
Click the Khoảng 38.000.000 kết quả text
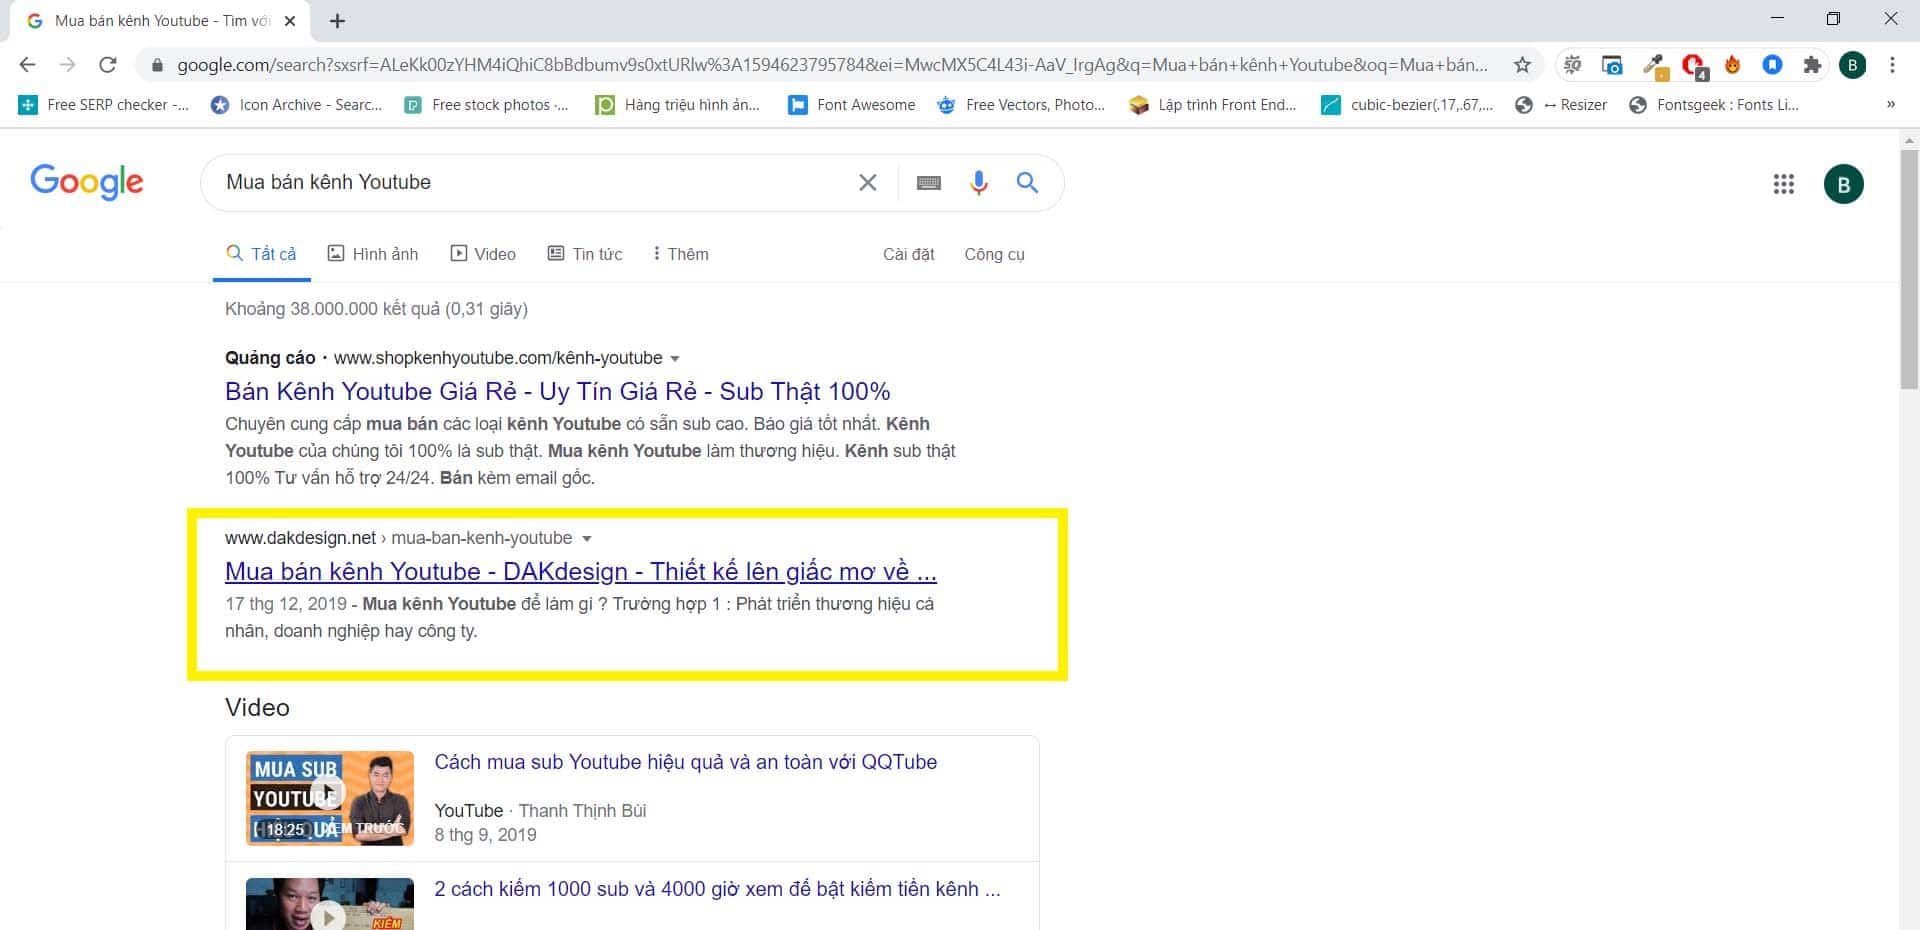(376, 309)
